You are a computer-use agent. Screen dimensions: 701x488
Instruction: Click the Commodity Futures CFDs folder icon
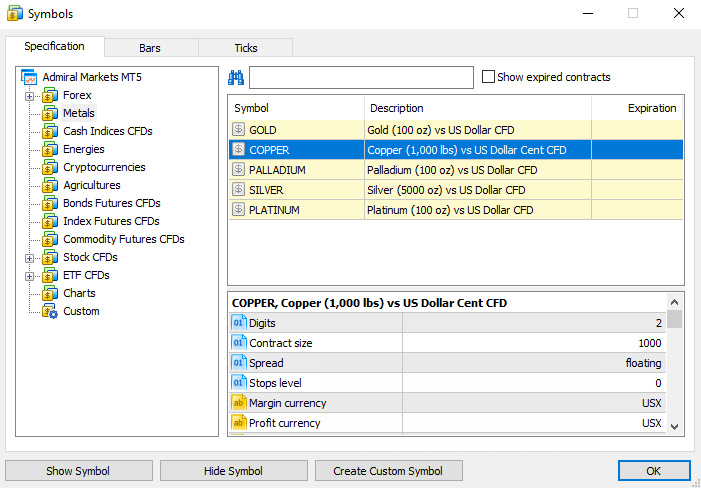(50, 240)
